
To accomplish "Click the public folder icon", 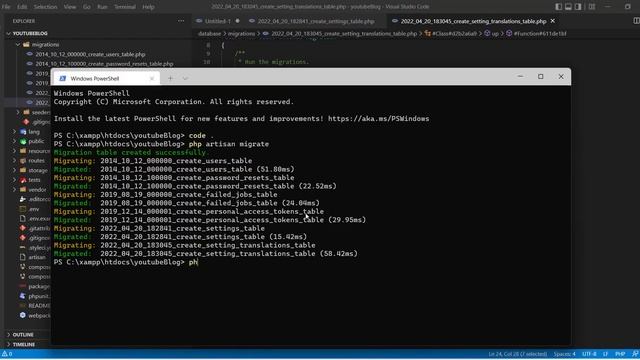I will pos(23,141).
